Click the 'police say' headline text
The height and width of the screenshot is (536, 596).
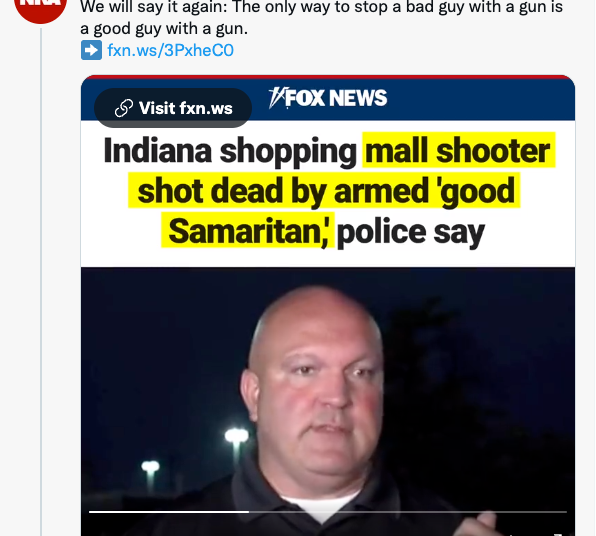pos(411,232)
